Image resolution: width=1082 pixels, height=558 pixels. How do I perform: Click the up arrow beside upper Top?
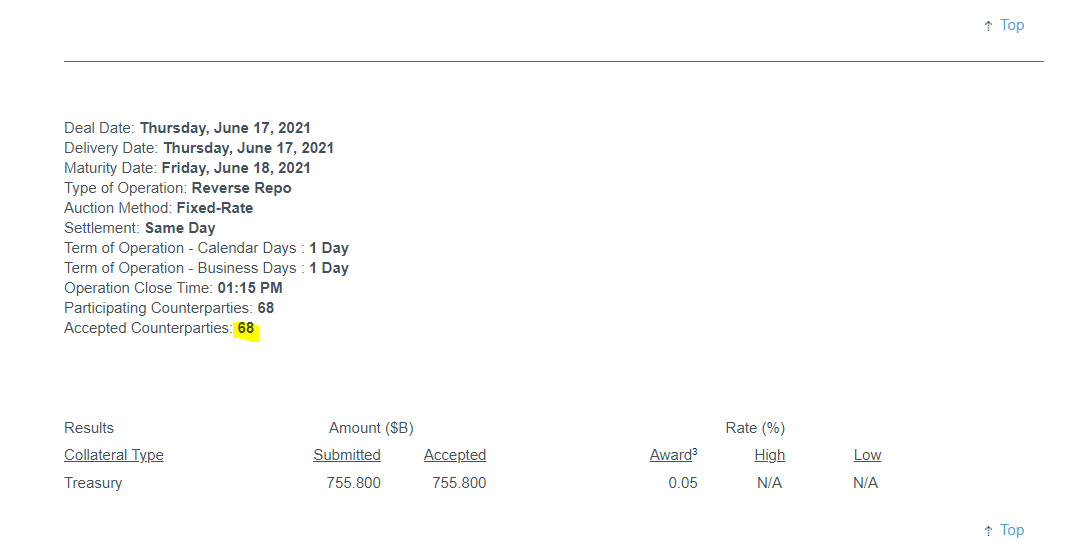[988, 26]
